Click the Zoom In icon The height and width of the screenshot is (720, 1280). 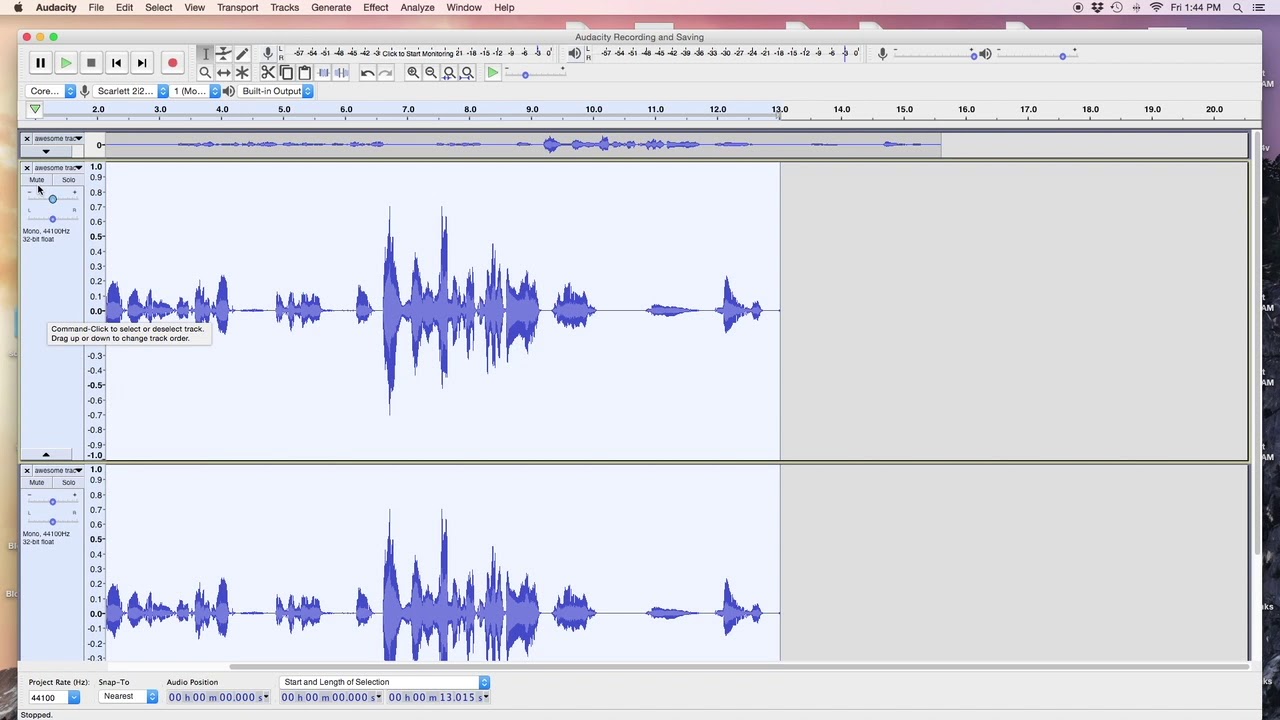pyautogui.click(x=412, y=73)
